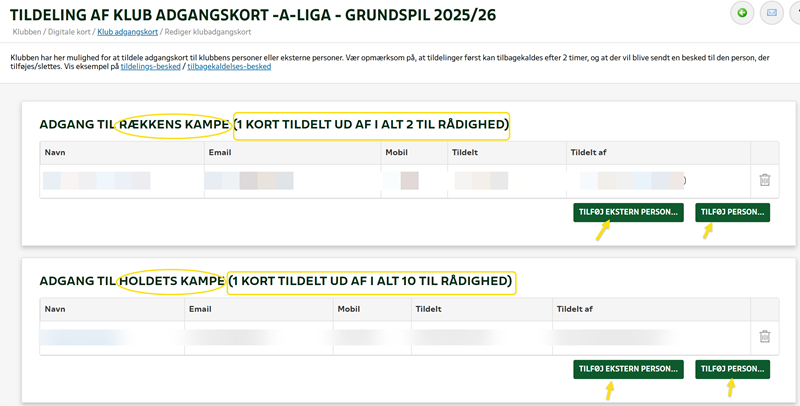Click the Klubben breadcrumb item

tap(27, 33)
